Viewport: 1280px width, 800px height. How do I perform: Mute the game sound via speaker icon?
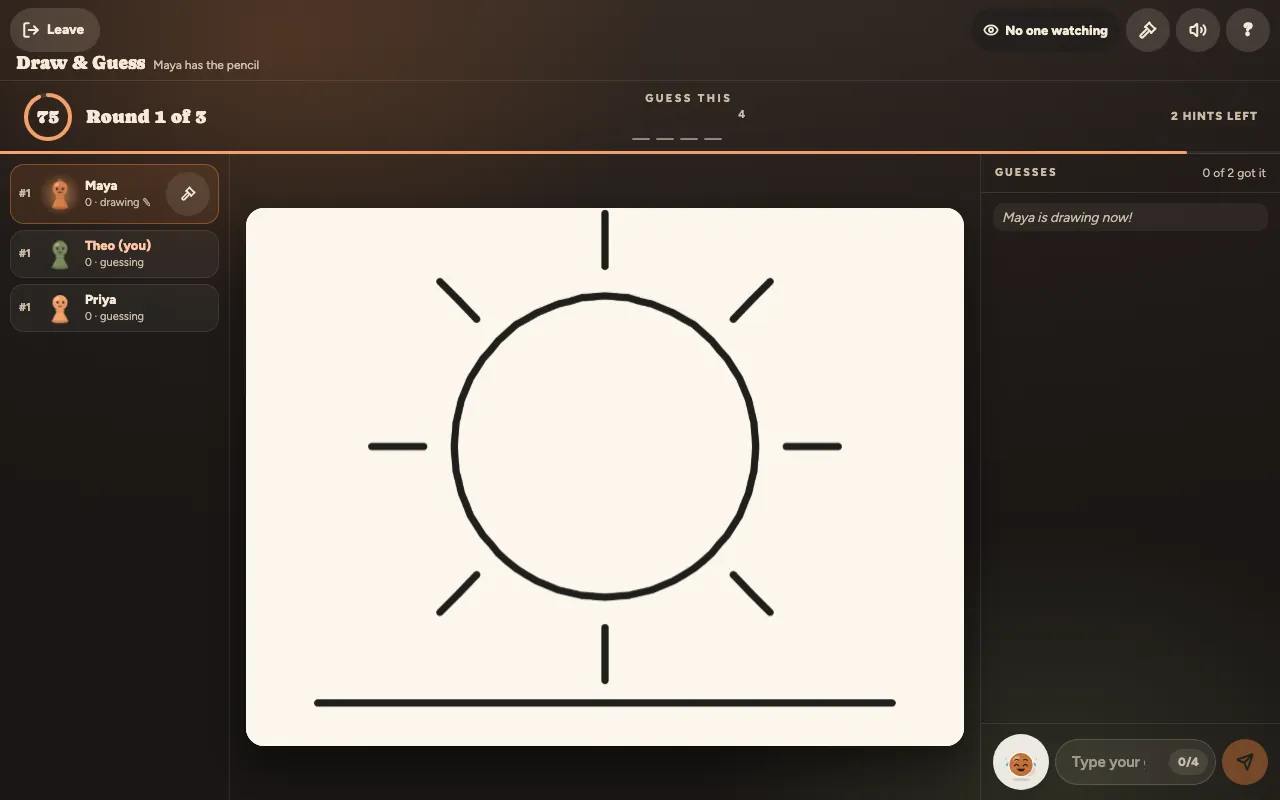1198,30
